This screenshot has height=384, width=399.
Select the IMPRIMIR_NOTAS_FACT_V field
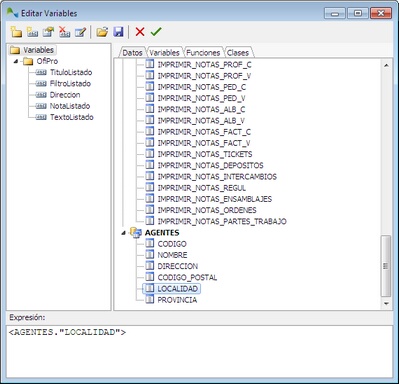coord(204,143)
